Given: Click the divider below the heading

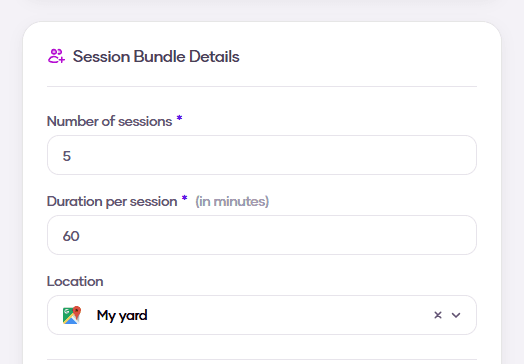Looking at the screenshot, I should (x=262, y=86).
